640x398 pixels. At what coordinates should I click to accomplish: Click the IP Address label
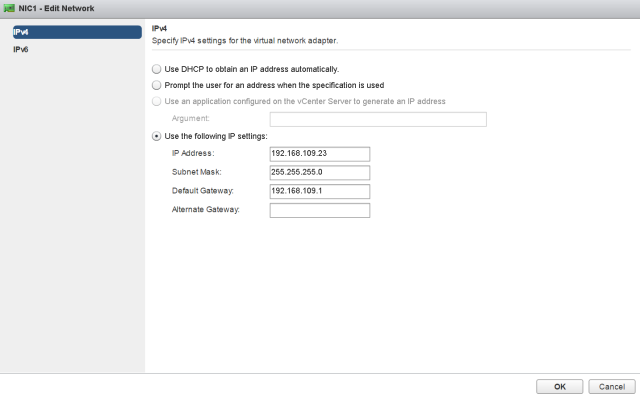[193, 153]
